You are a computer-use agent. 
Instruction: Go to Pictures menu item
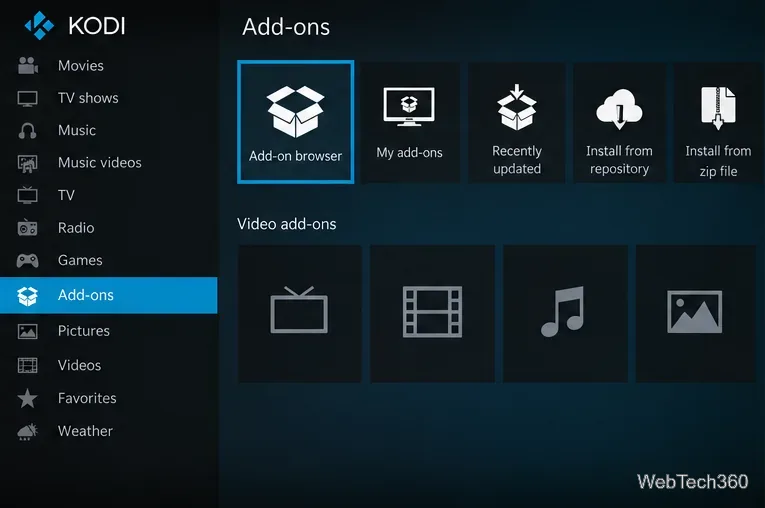point(83,331)
